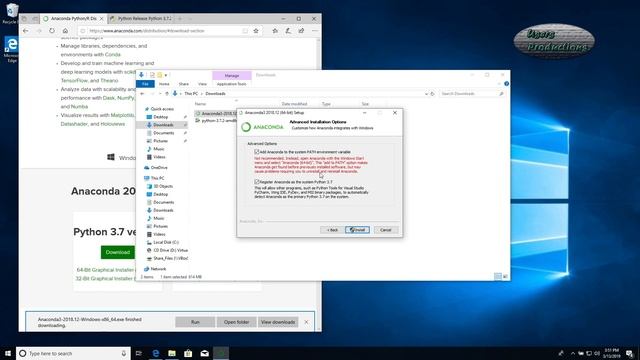The height and width of the screenshot is (360, 640).
Task: Click Edge browser back button
Action: click(x=26, y=31)
